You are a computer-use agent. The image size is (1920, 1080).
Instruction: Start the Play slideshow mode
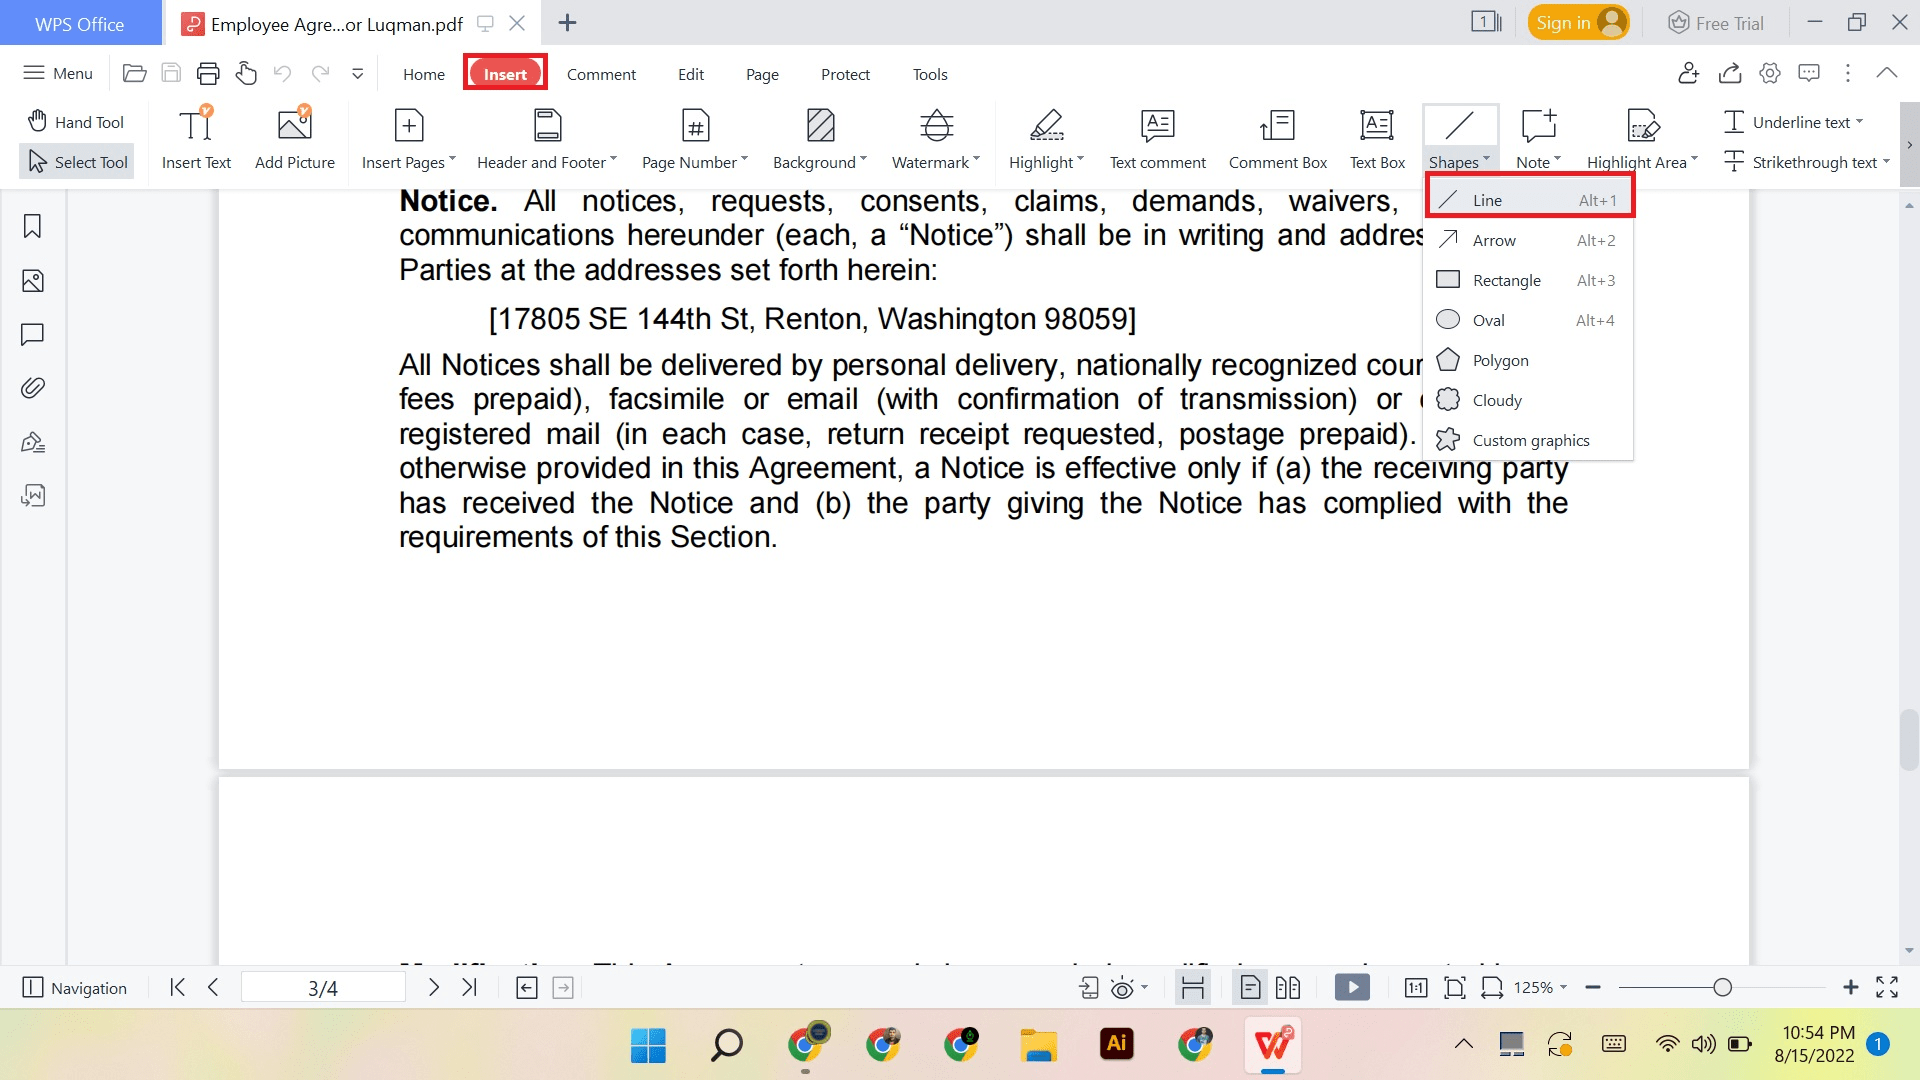point(1351,987)
